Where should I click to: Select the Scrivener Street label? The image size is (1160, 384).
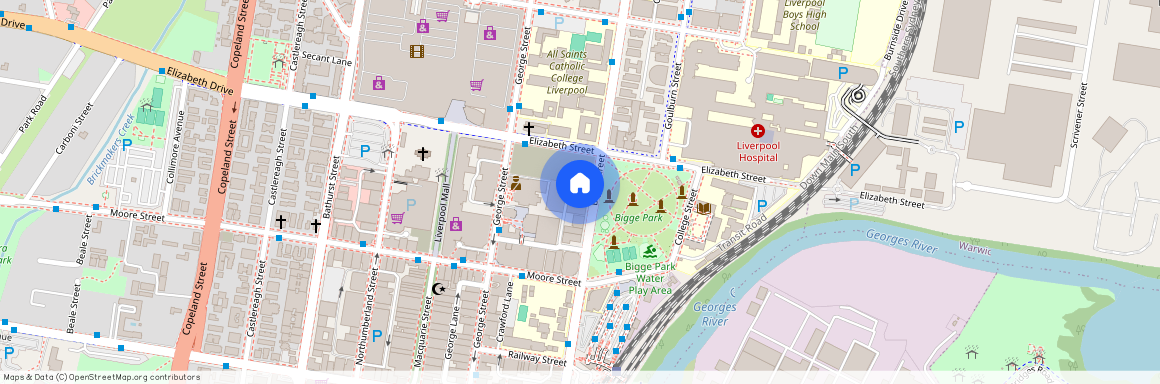(x=1080, y=115)
